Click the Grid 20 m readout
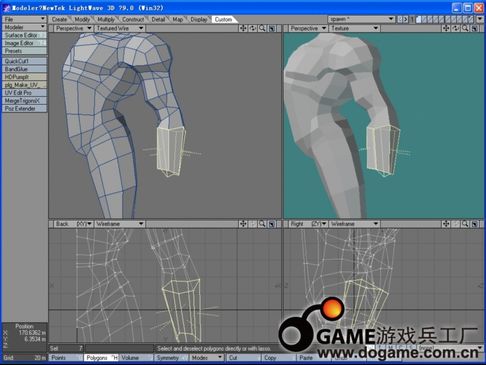The image size is (486, 365). (x=24, y=358)
